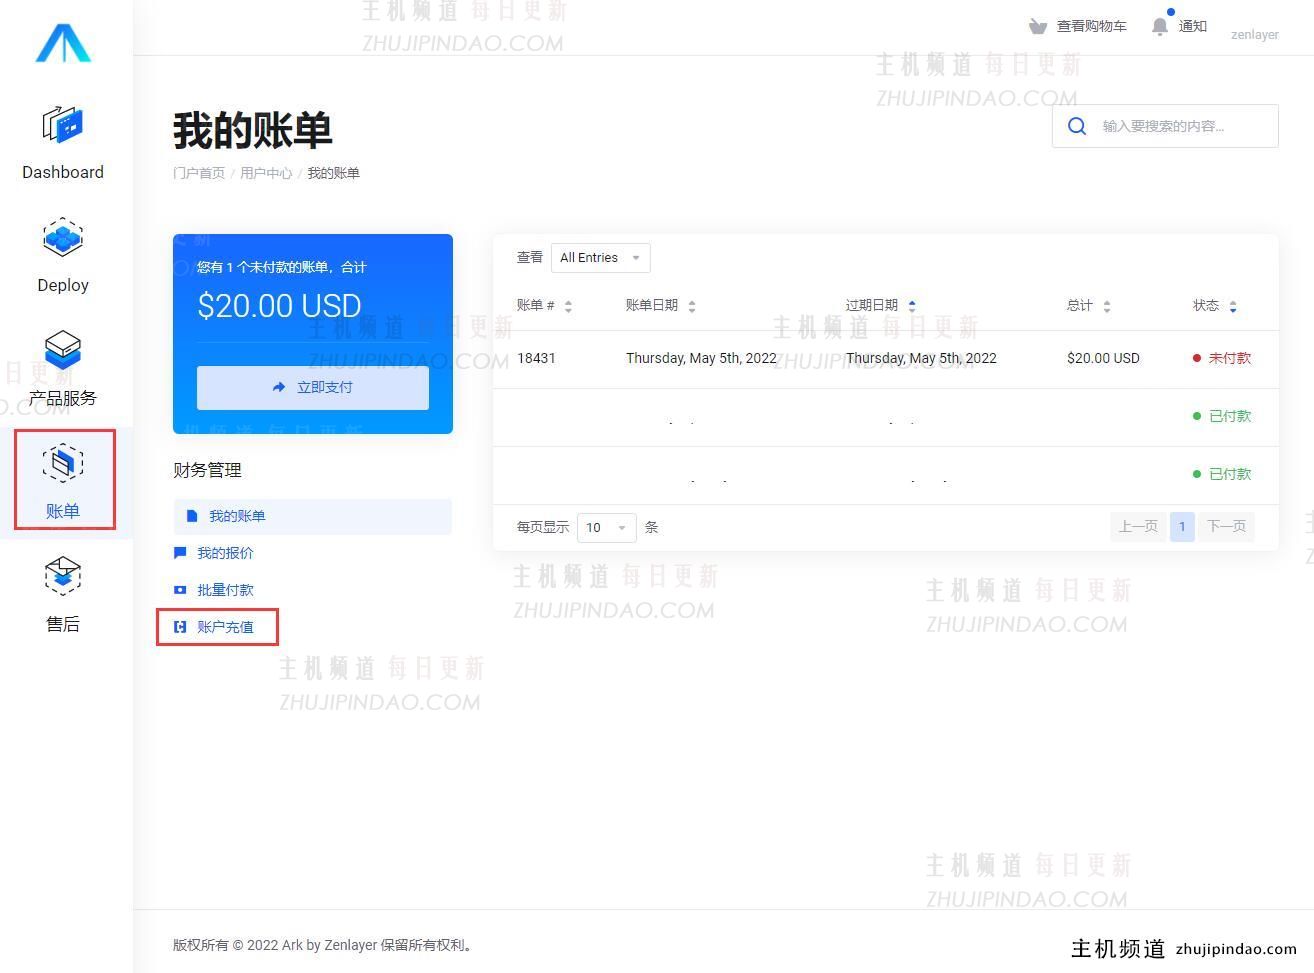The width and height of the screenshot is (1314, 973).
Task: Sort by 账单日期 column arrows
Action: click(692, 307)
